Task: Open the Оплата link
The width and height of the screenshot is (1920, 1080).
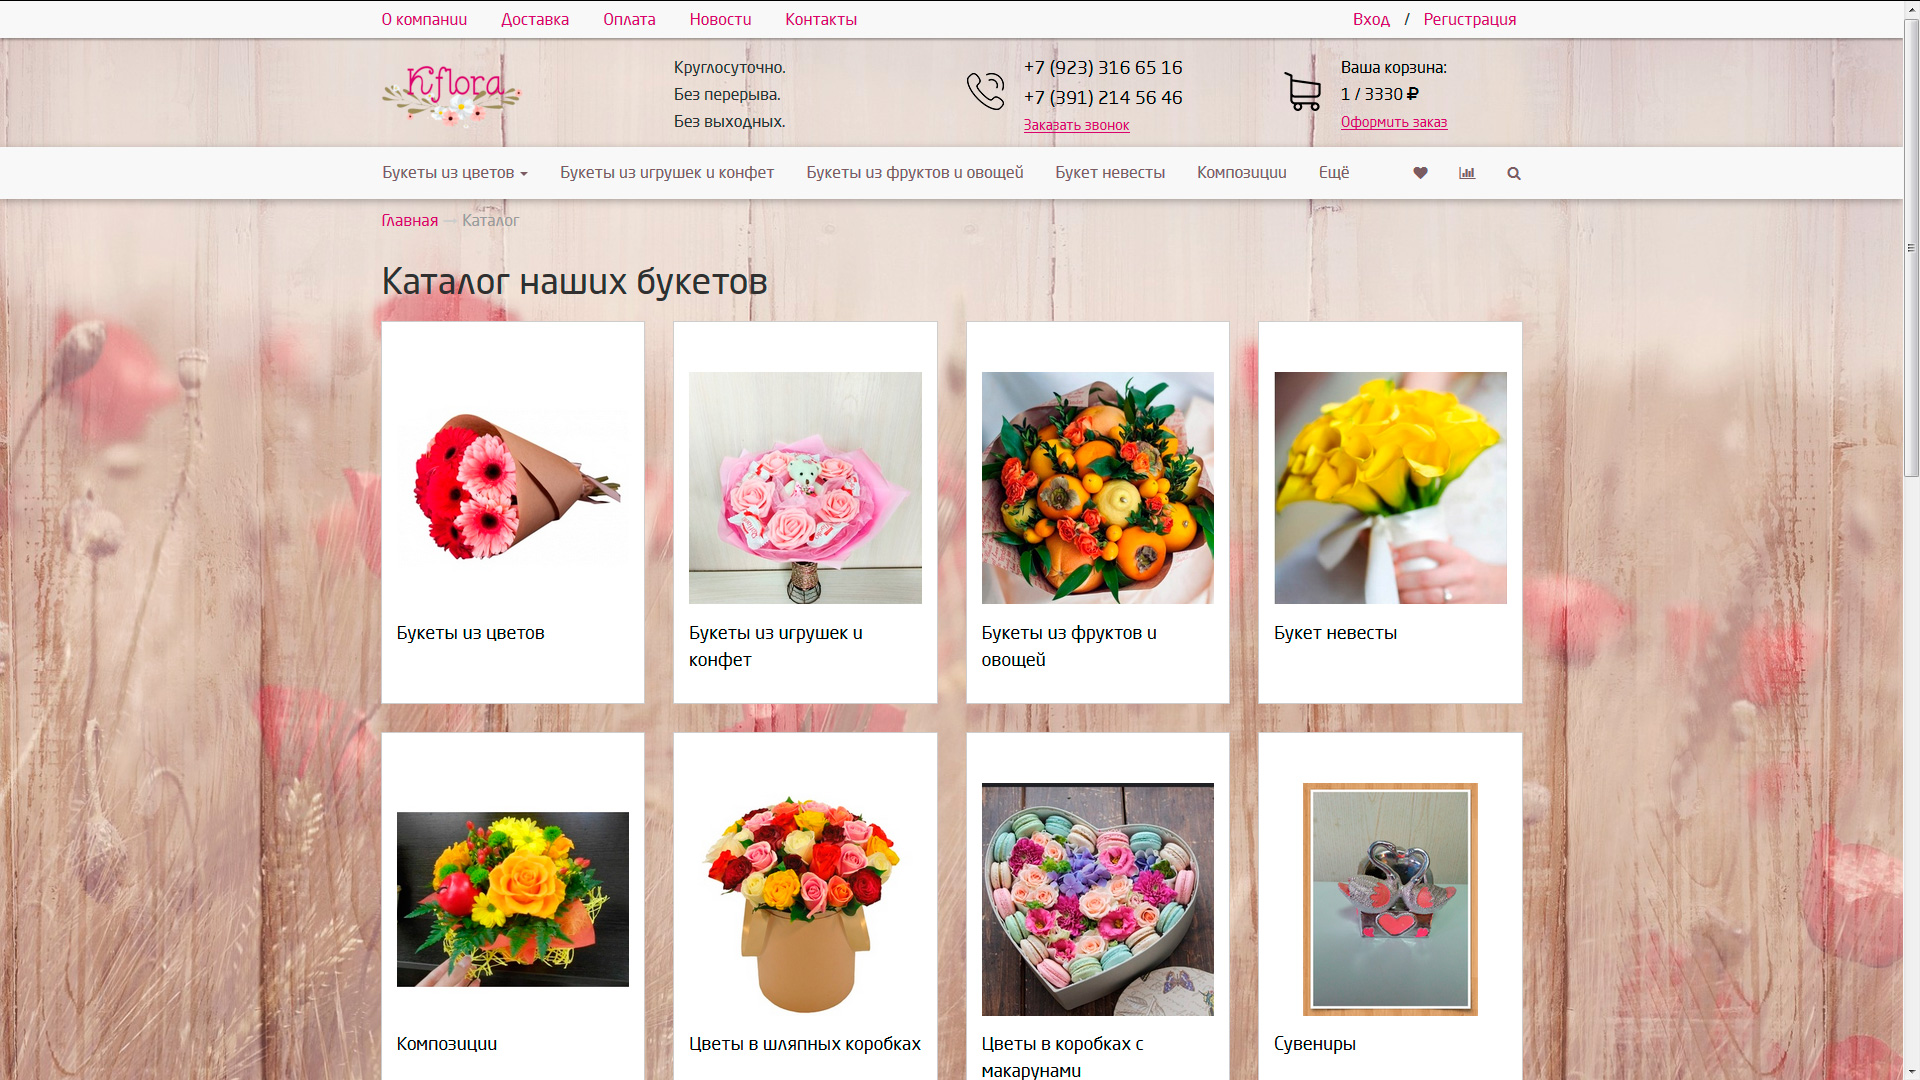Action: [629, 19]
